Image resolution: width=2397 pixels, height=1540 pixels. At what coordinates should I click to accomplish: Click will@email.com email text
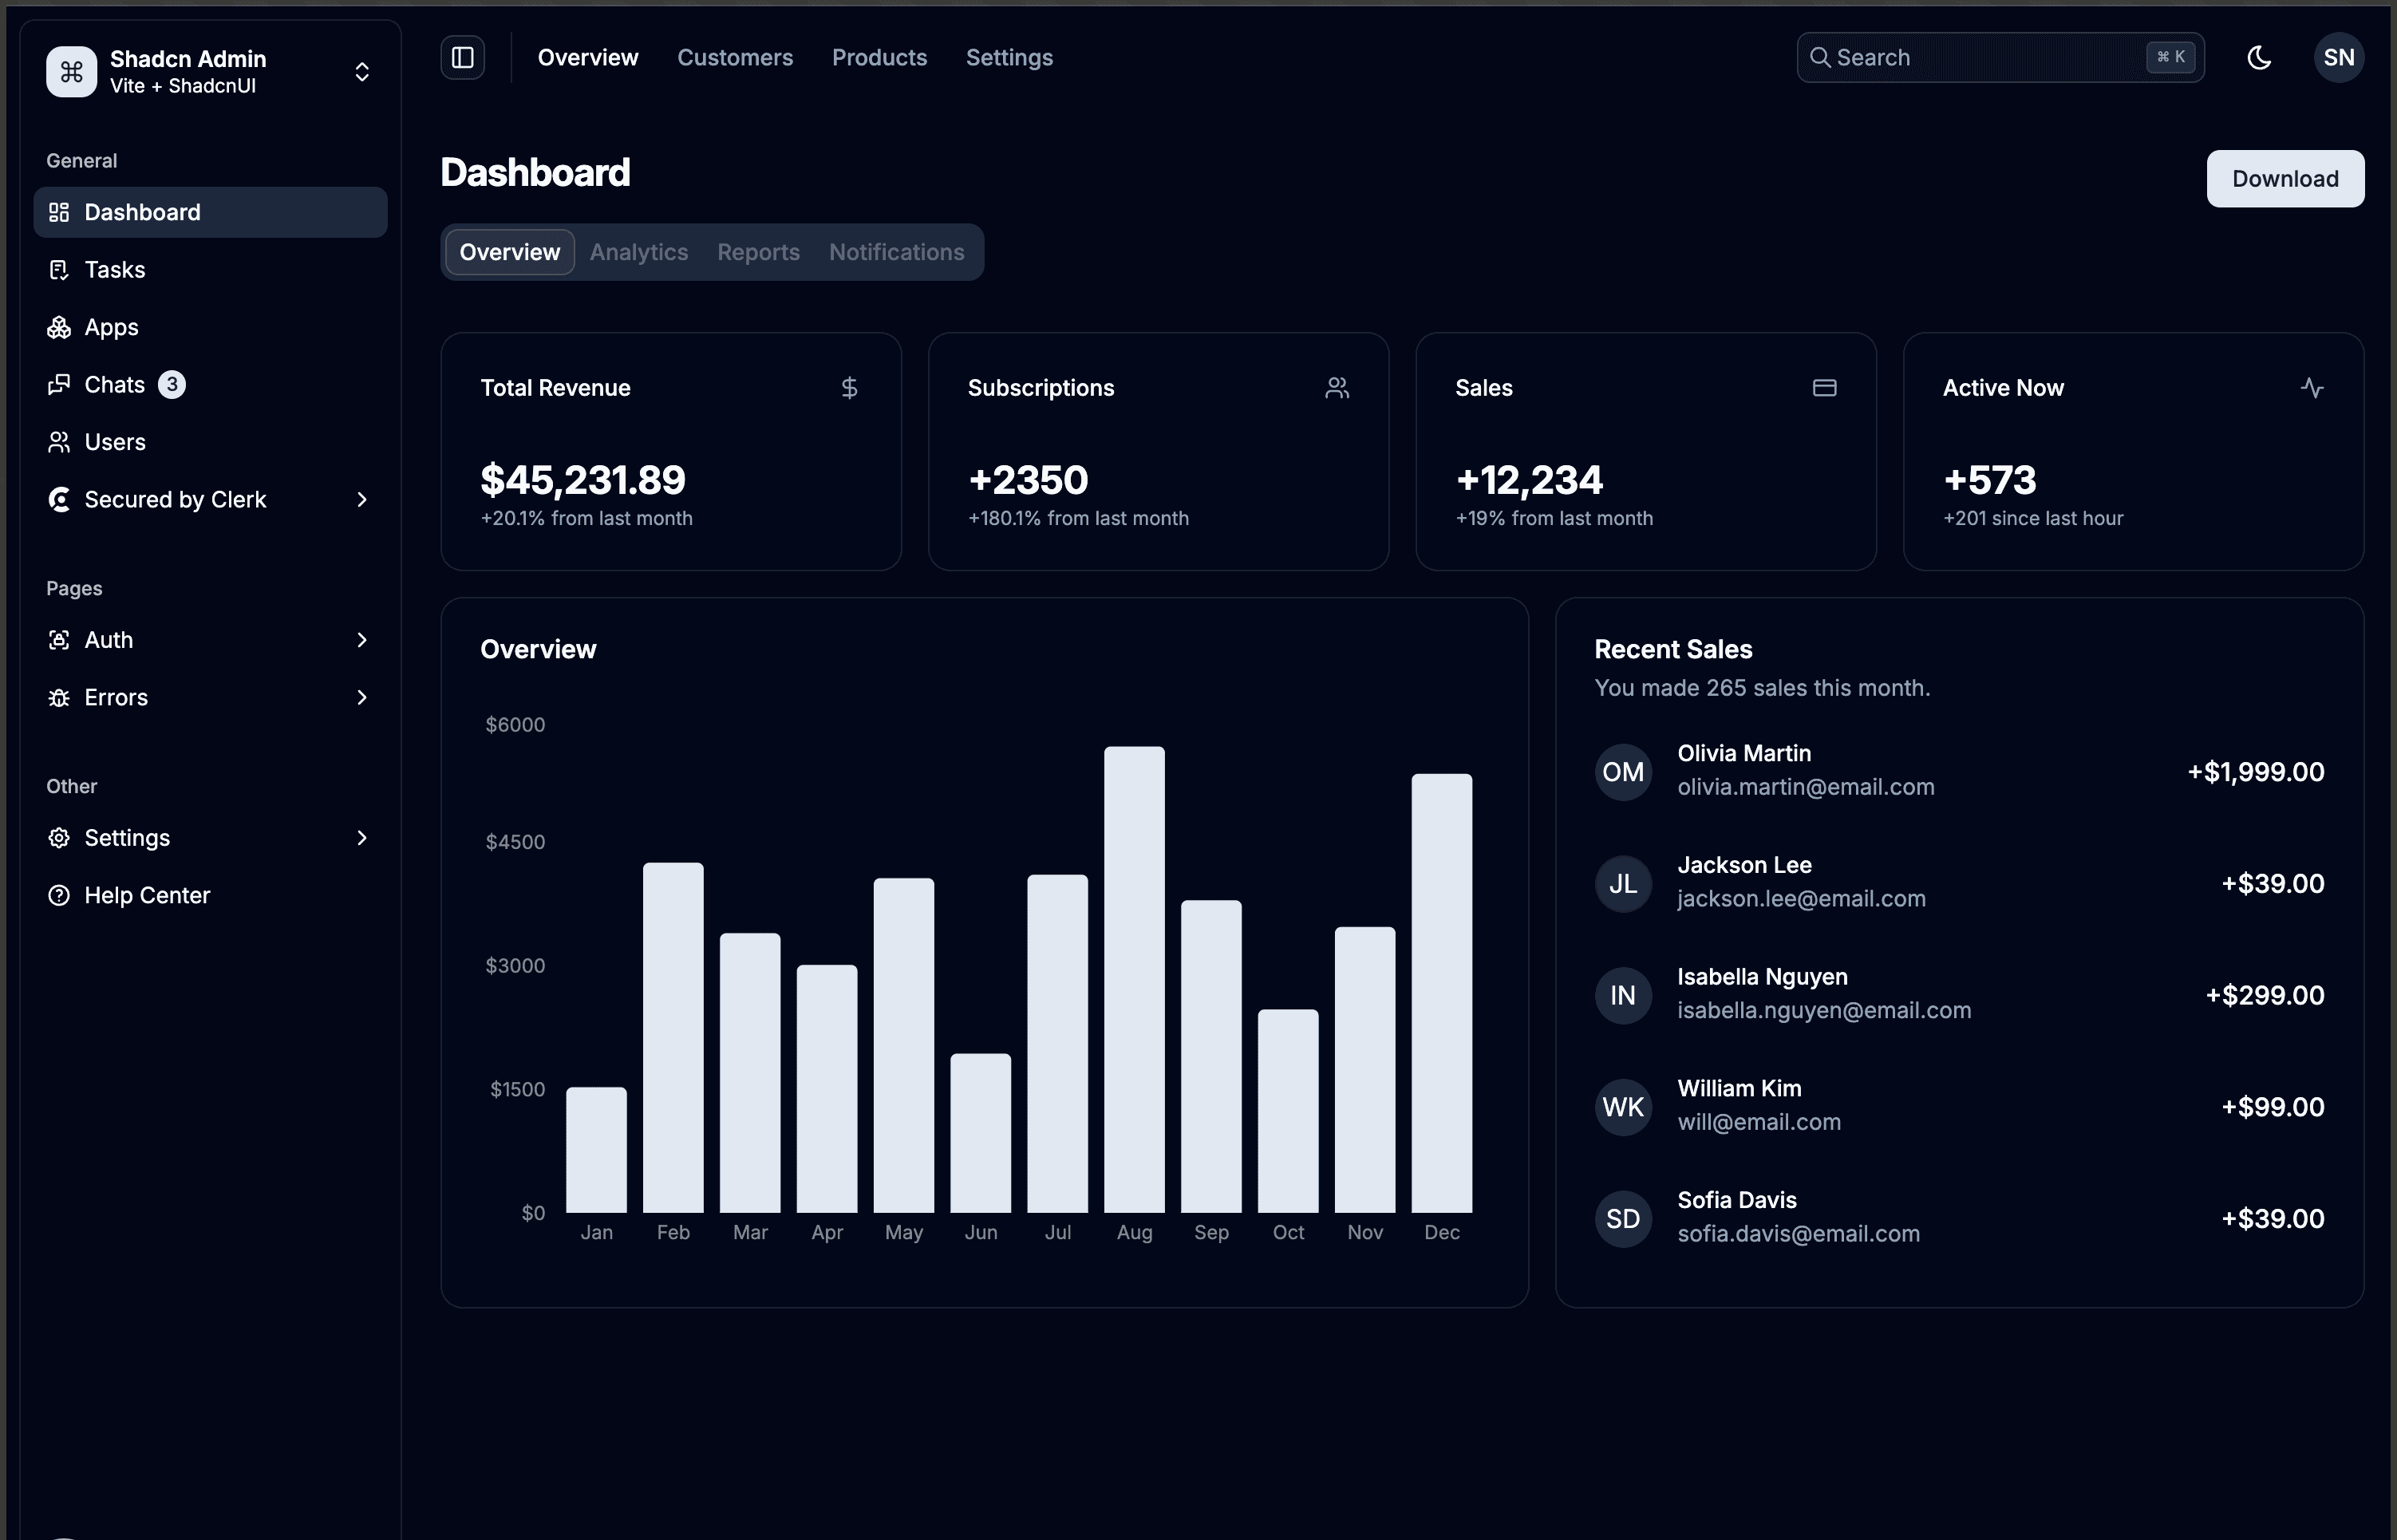point(1758,1122)
